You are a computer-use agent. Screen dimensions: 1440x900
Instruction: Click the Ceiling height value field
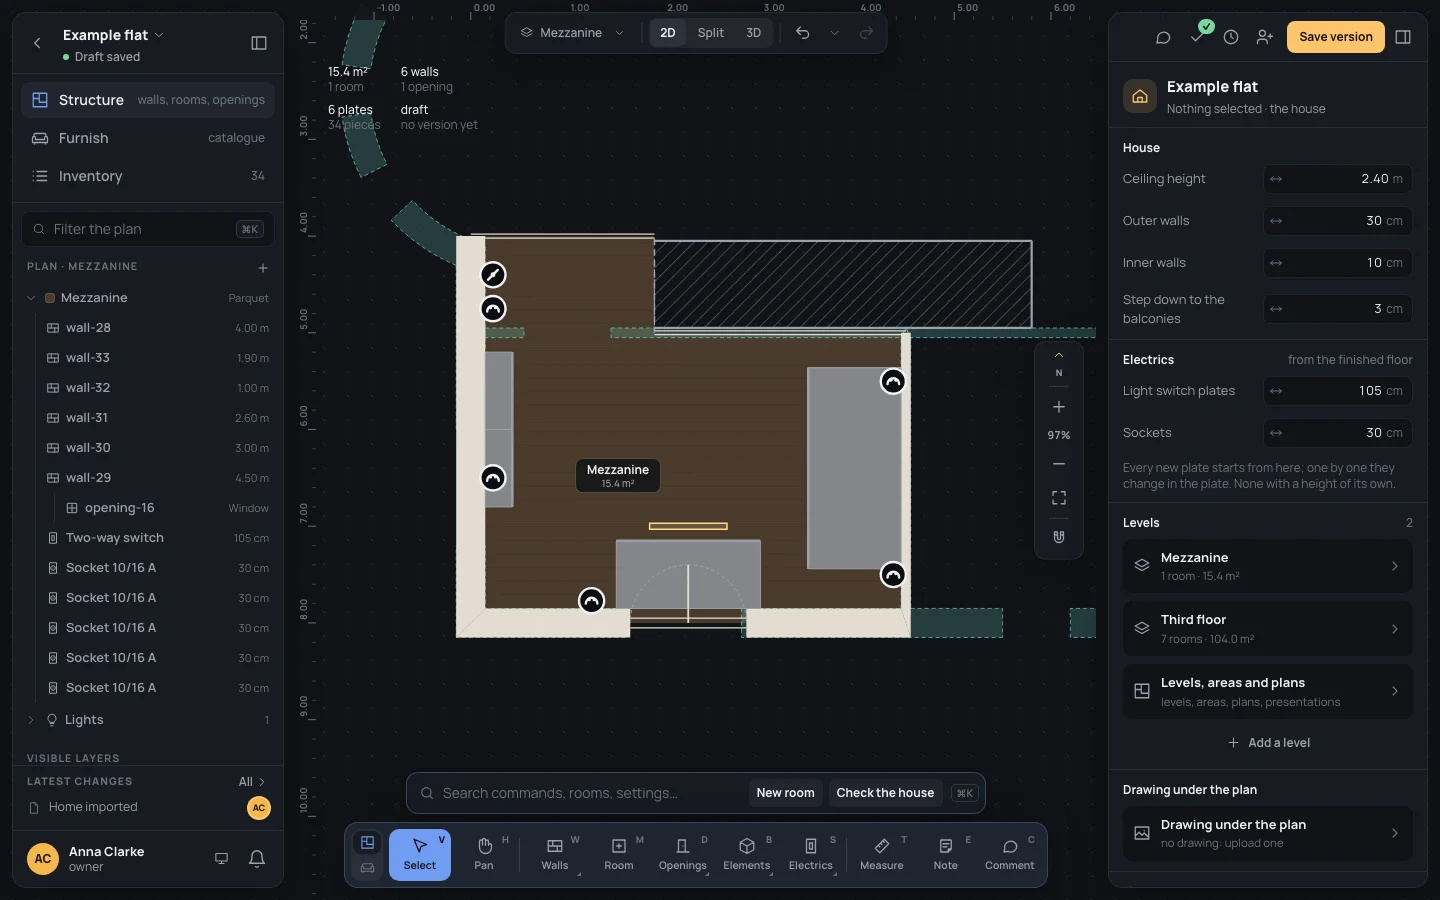point(1338,179)
